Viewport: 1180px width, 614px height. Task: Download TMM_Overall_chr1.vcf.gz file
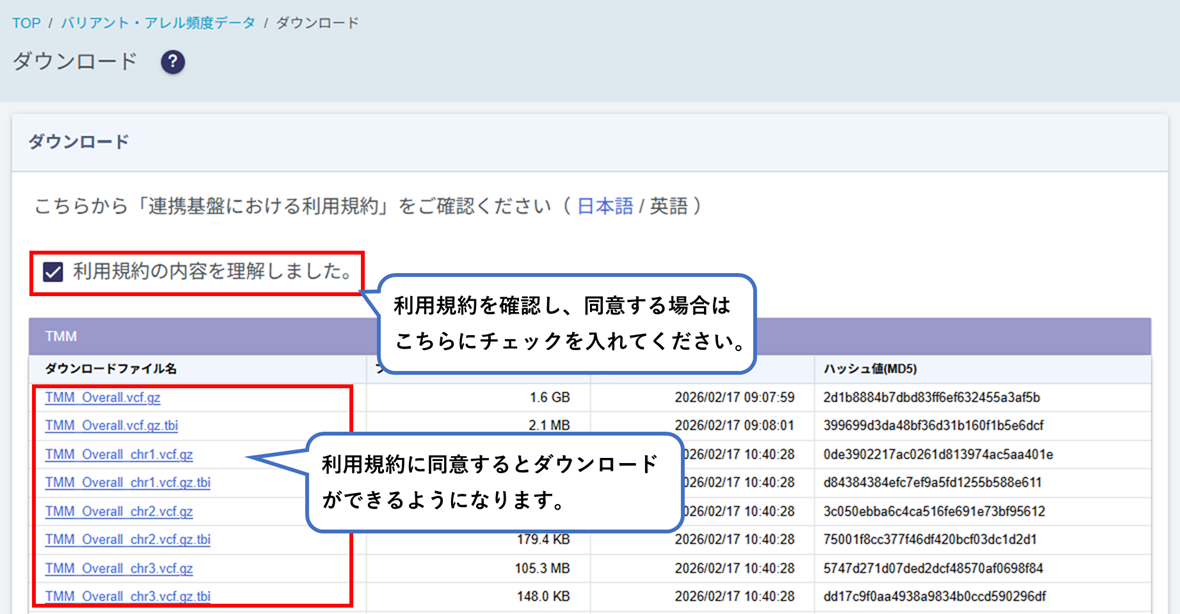point(119,455)
